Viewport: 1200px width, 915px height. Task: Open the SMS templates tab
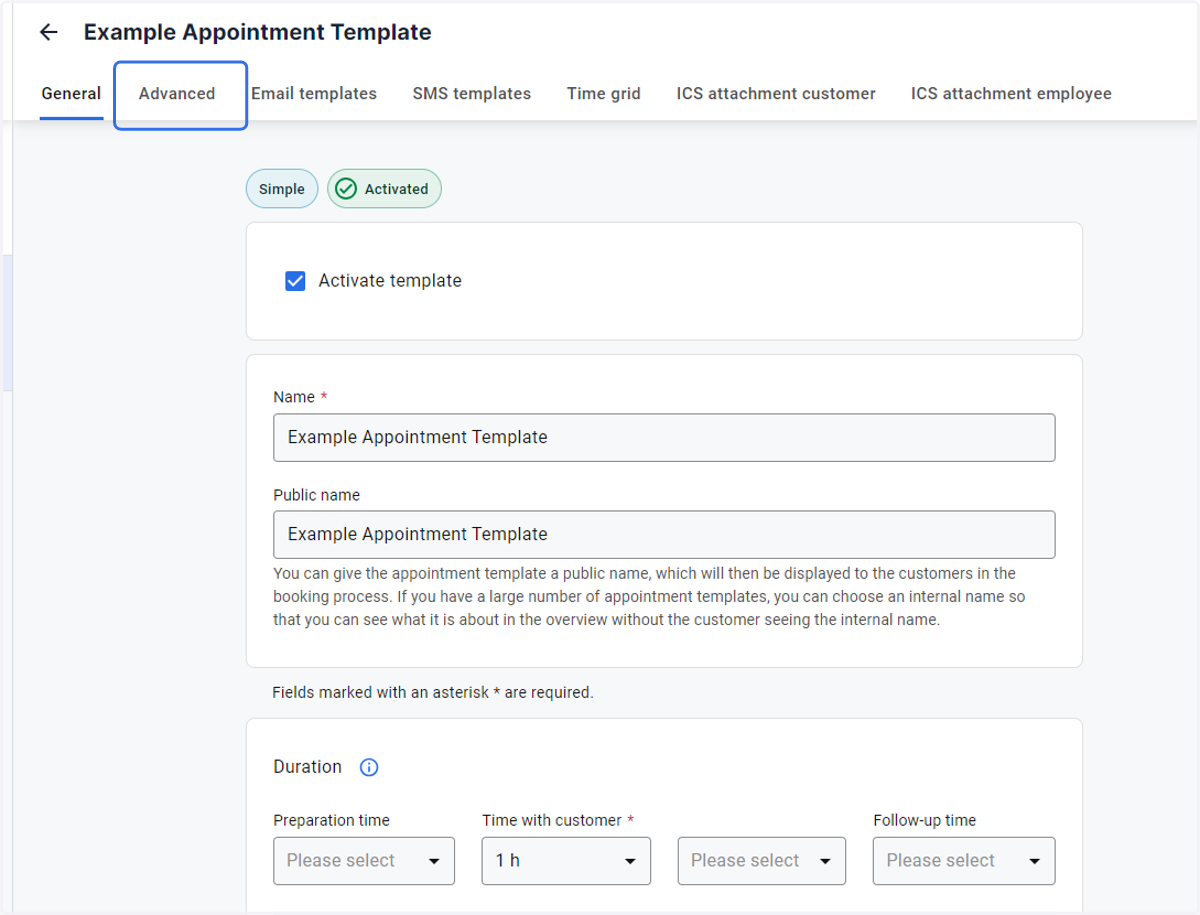tap(472, 94)
